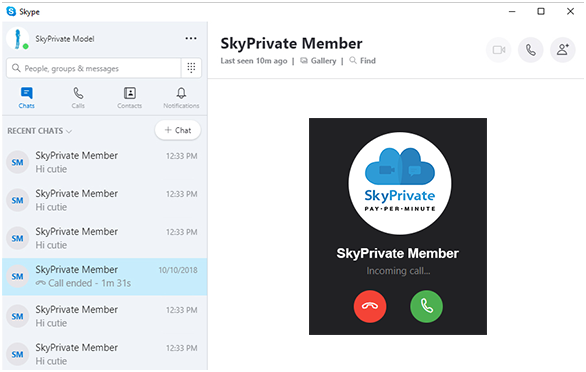
Task: Switch to the Chats tab
Action: pos(27,98)
